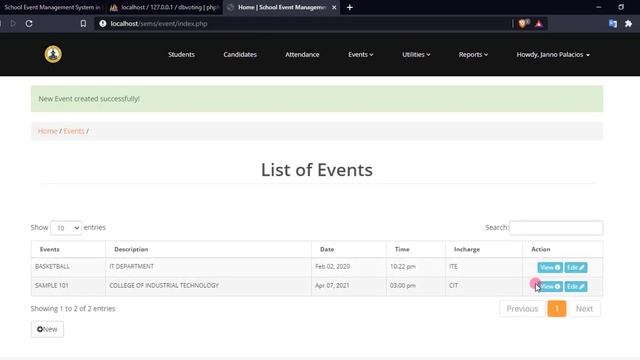640x360 pixels.
Task: Select page 1 in pagination
Action: pyautogui.click(x=557, y=309)
